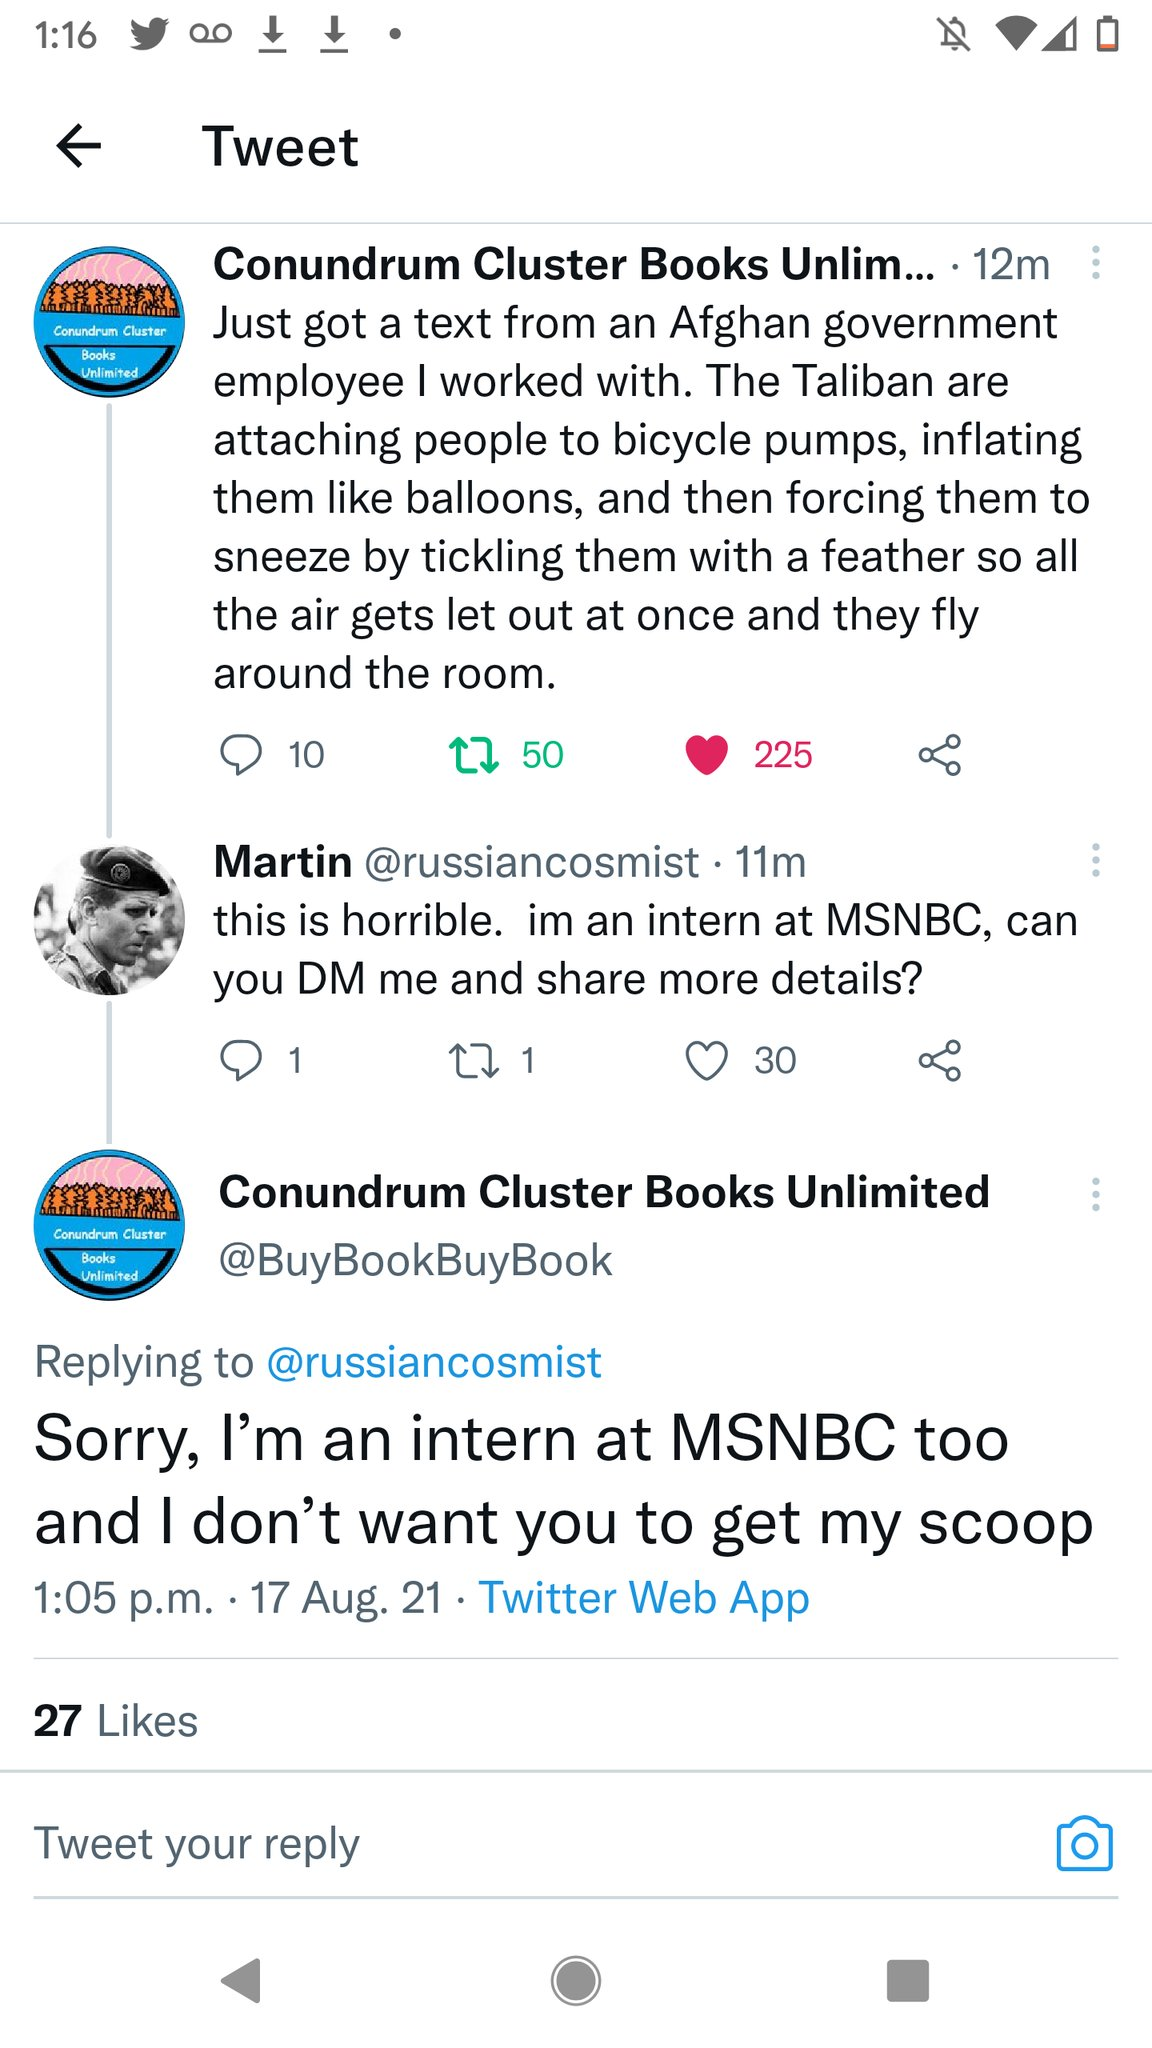The width and height of the screenshot is (1152, 2048).
Task: Undo retweet on the first tweet
Action: [x=473, y=755]
